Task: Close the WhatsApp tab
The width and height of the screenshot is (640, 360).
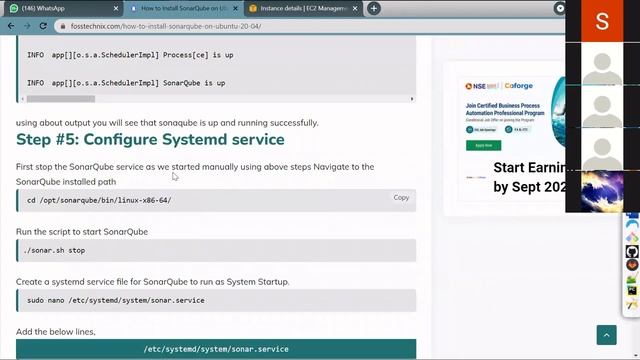Action: pyautogui.click(x=116, y=8)
